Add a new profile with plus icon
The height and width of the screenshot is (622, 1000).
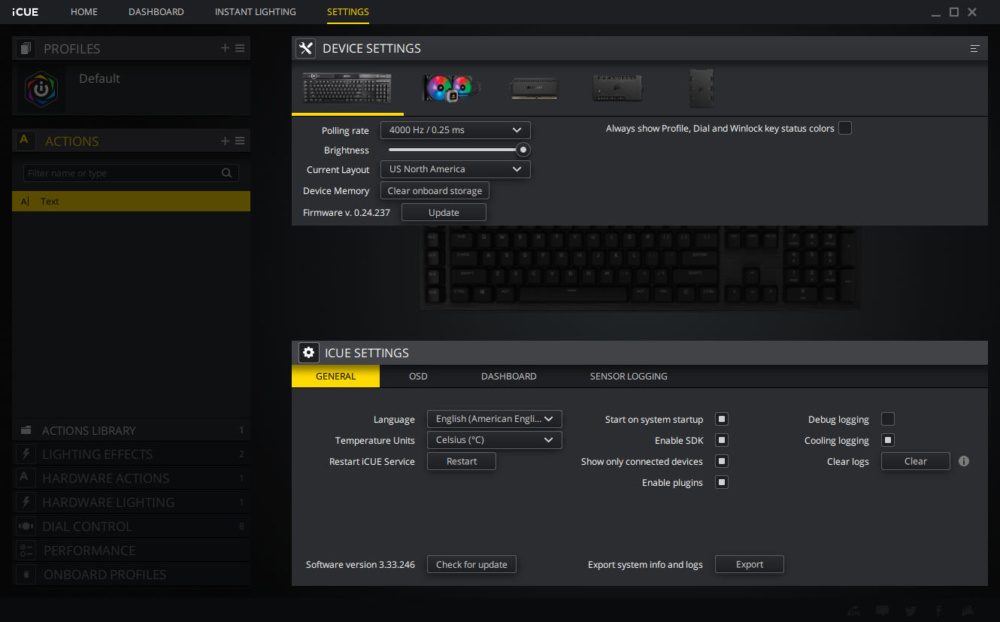pyautogui.click(x=224, y=48)
